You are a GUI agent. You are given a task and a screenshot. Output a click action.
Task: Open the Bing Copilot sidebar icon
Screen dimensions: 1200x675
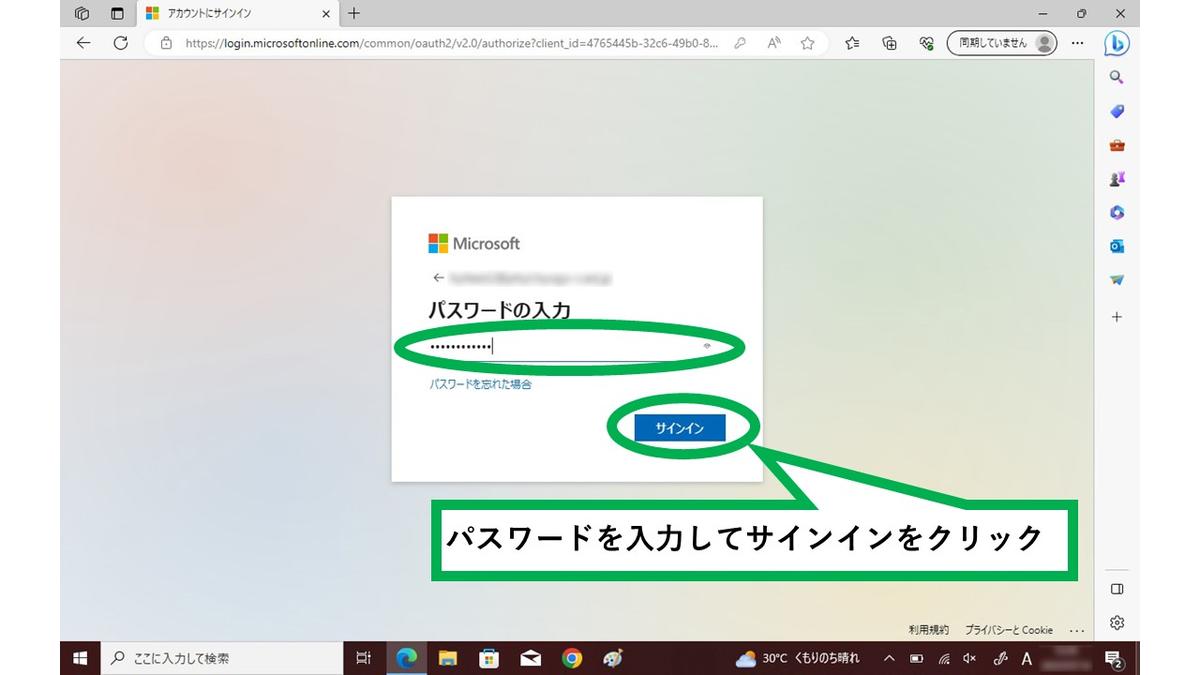point(1117,44)
